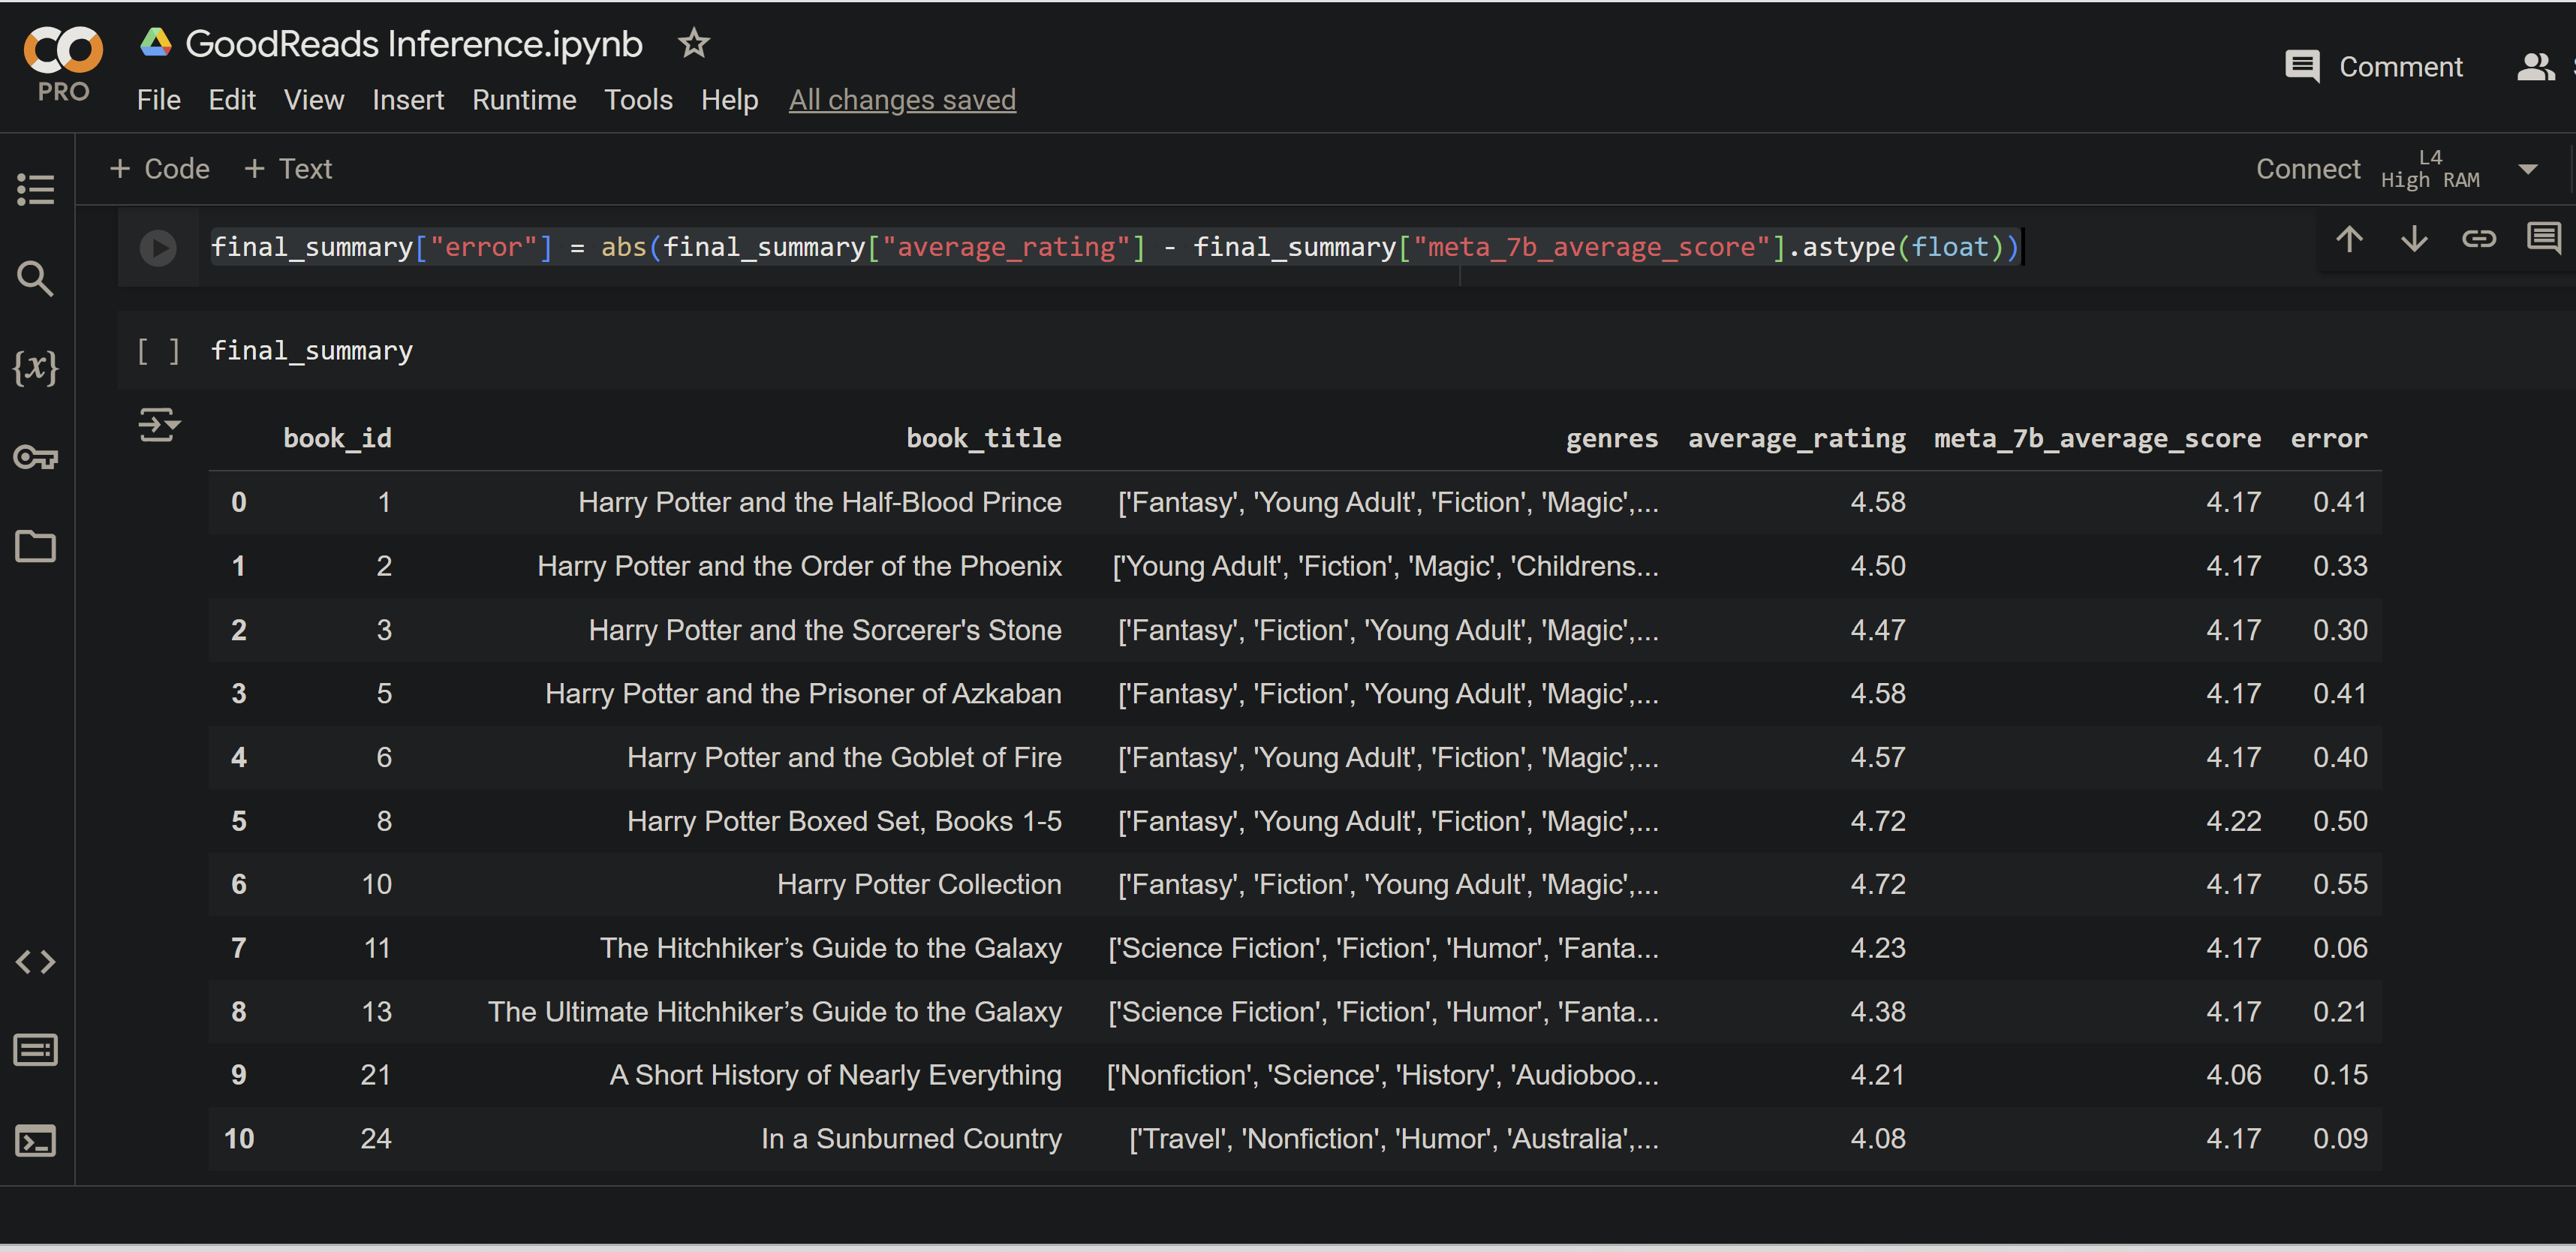Click the empty execution brackets of final_summary cell
This screenshot has height=1252, width=2576.
[158, 351]
